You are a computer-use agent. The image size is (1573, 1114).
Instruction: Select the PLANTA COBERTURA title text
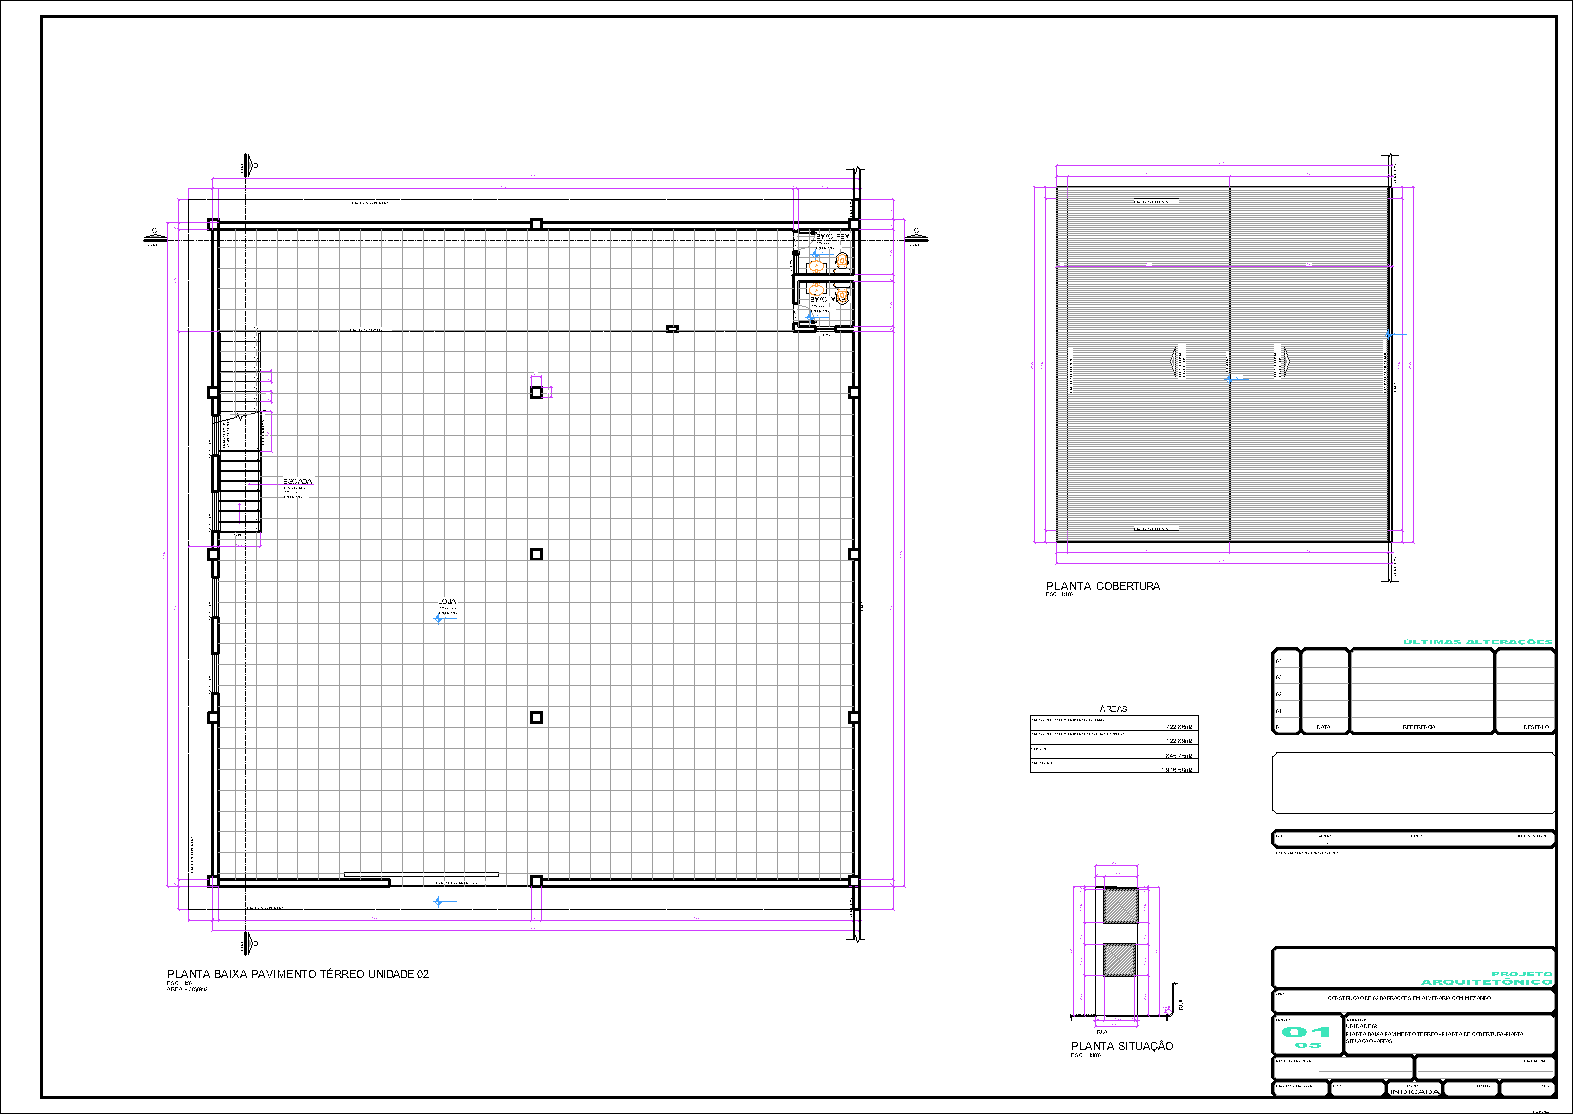(1103, 586)
